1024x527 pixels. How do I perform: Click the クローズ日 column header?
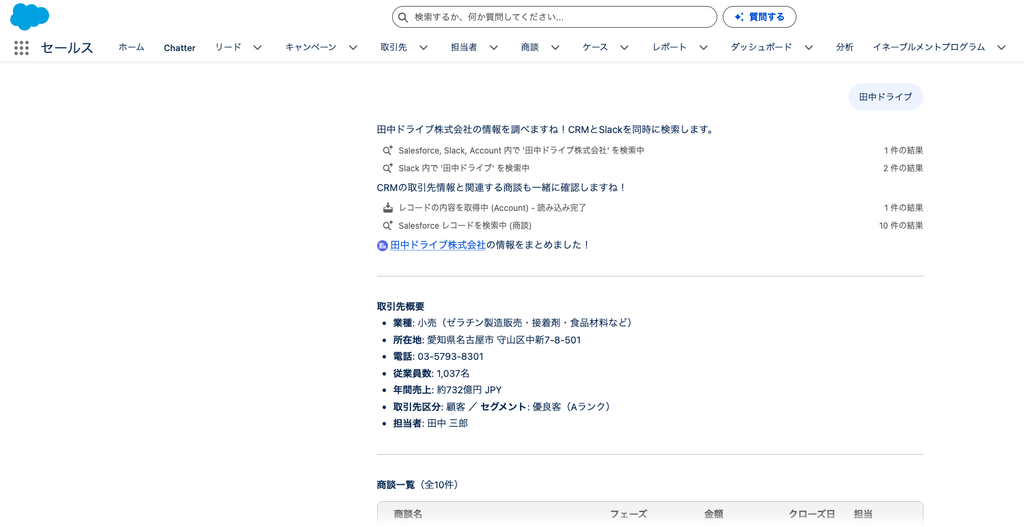[812, 515]
